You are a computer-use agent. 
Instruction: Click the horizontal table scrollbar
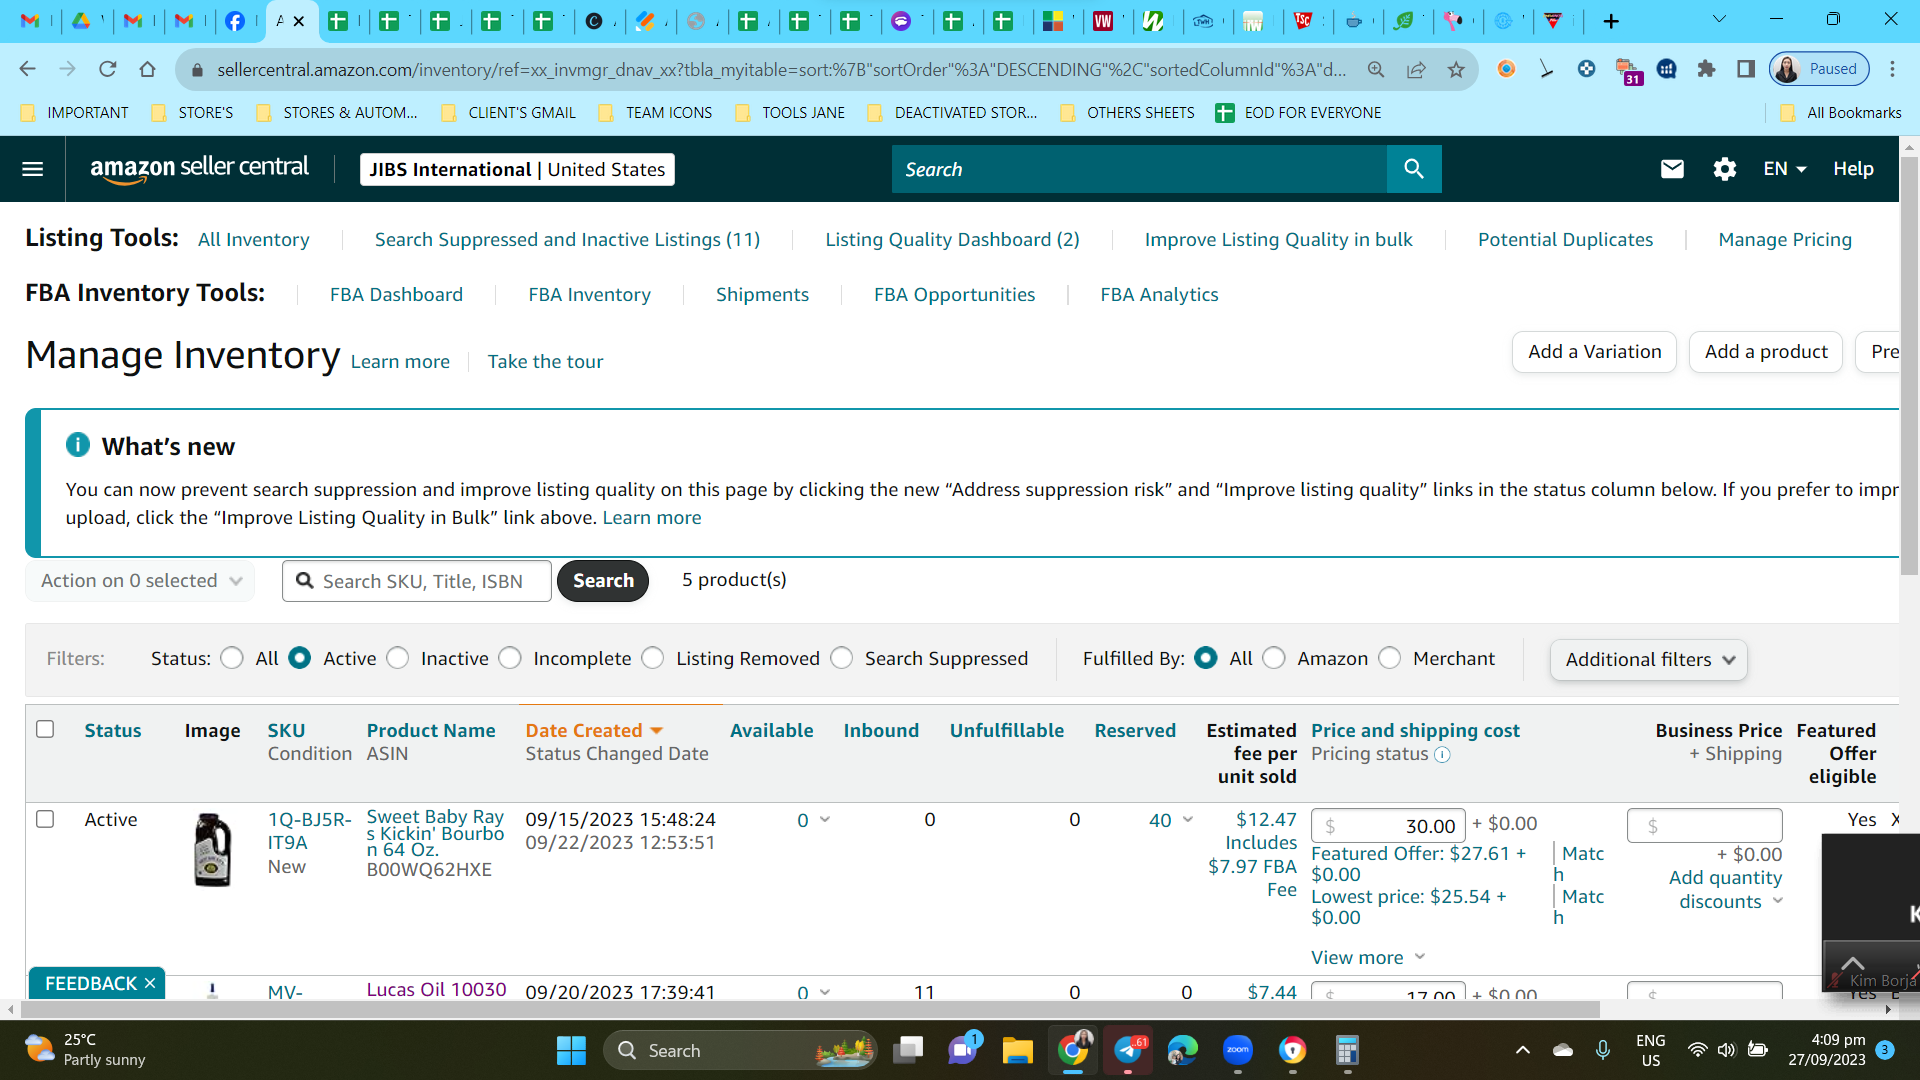[810, 1009]
